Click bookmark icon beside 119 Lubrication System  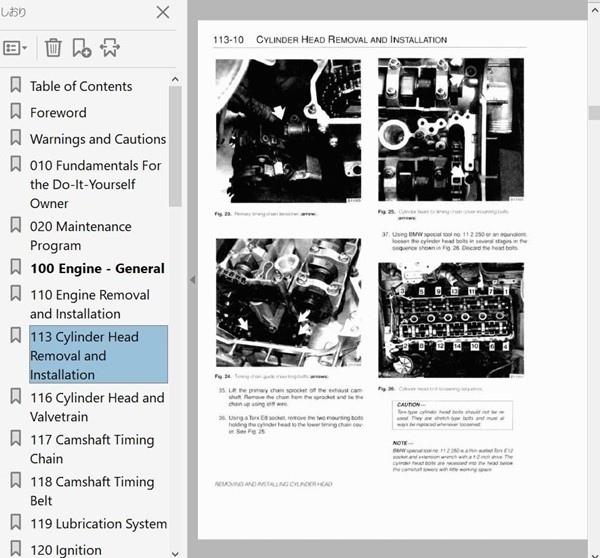[15, 522]
